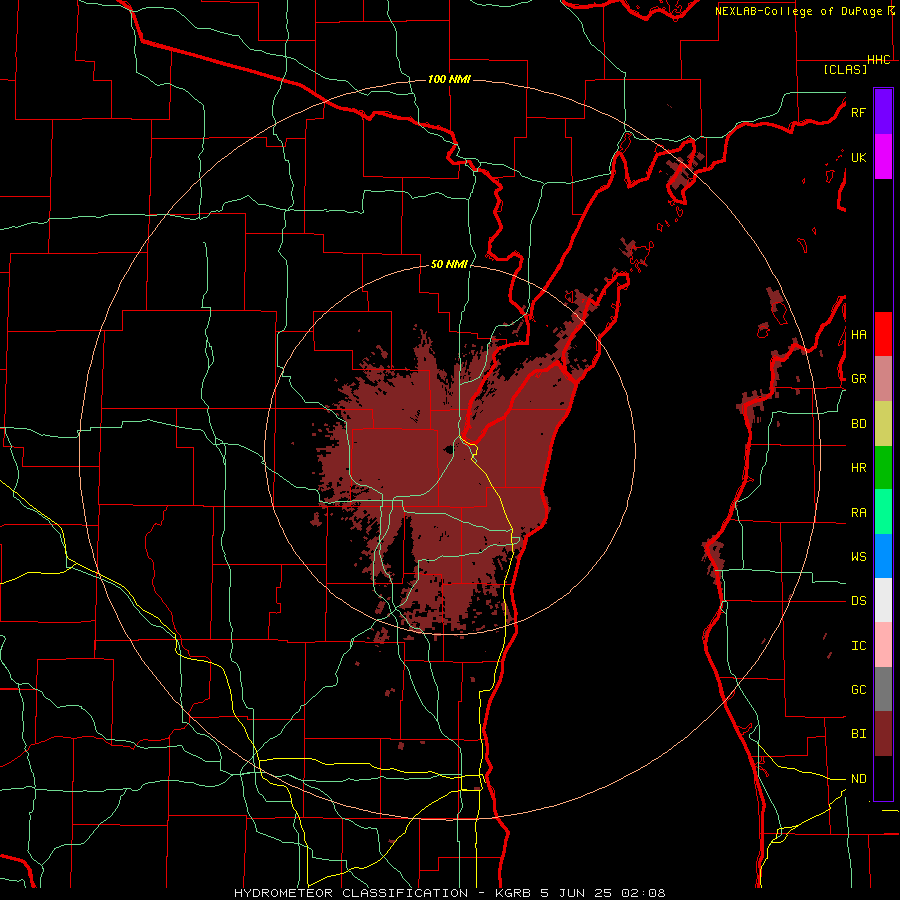
Task: Click the RA light green swatch
Action: tap(883, 512)
